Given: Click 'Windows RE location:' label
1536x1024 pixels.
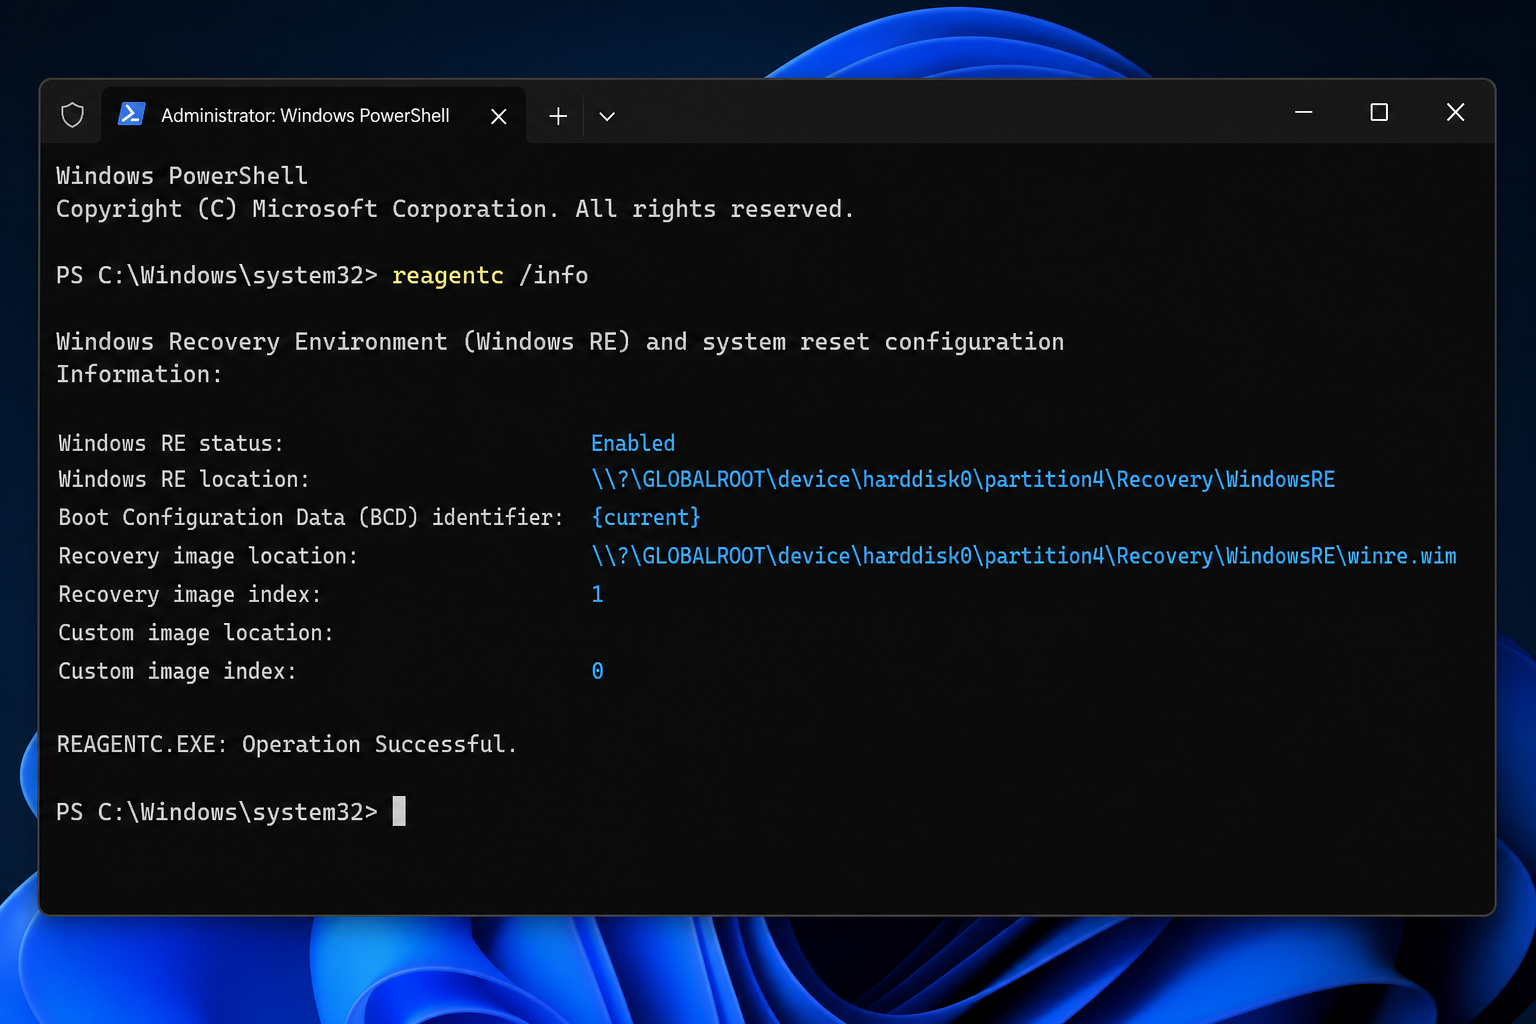Looking at the screenshot, I should coord(184,480).
